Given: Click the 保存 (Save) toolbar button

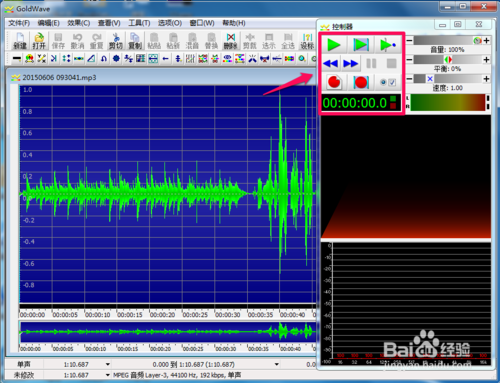Looking at the screenshot, I should [58, 41].
